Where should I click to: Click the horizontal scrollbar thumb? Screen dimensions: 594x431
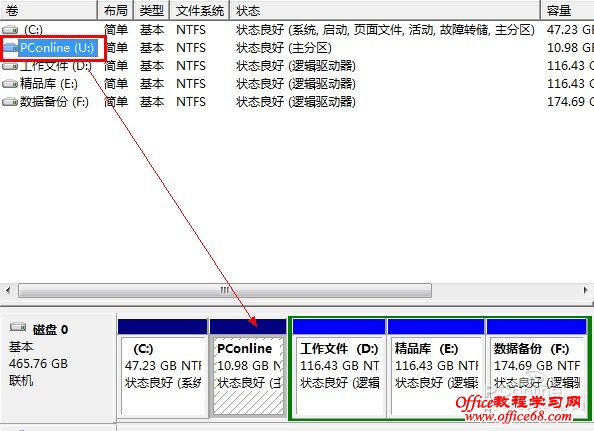(x=225, y=290)
